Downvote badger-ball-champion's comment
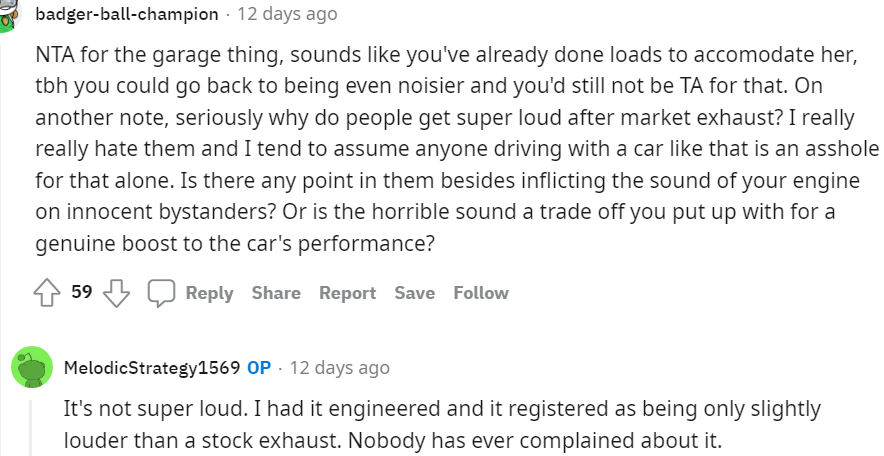The width and height of the screenshot is (884, 456). 117,293
